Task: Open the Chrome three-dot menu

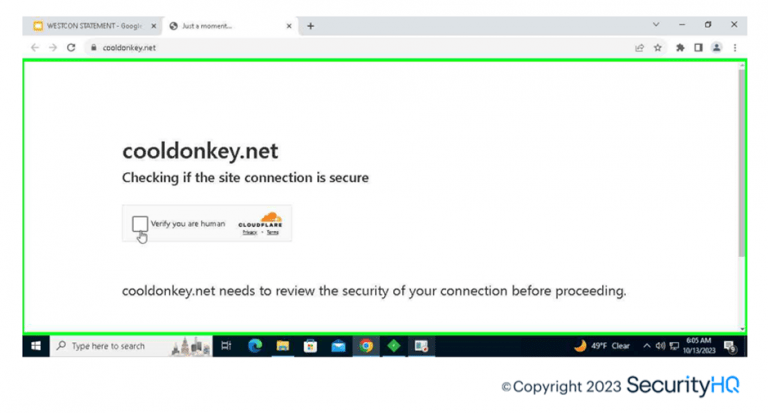Action: point(735,47)
